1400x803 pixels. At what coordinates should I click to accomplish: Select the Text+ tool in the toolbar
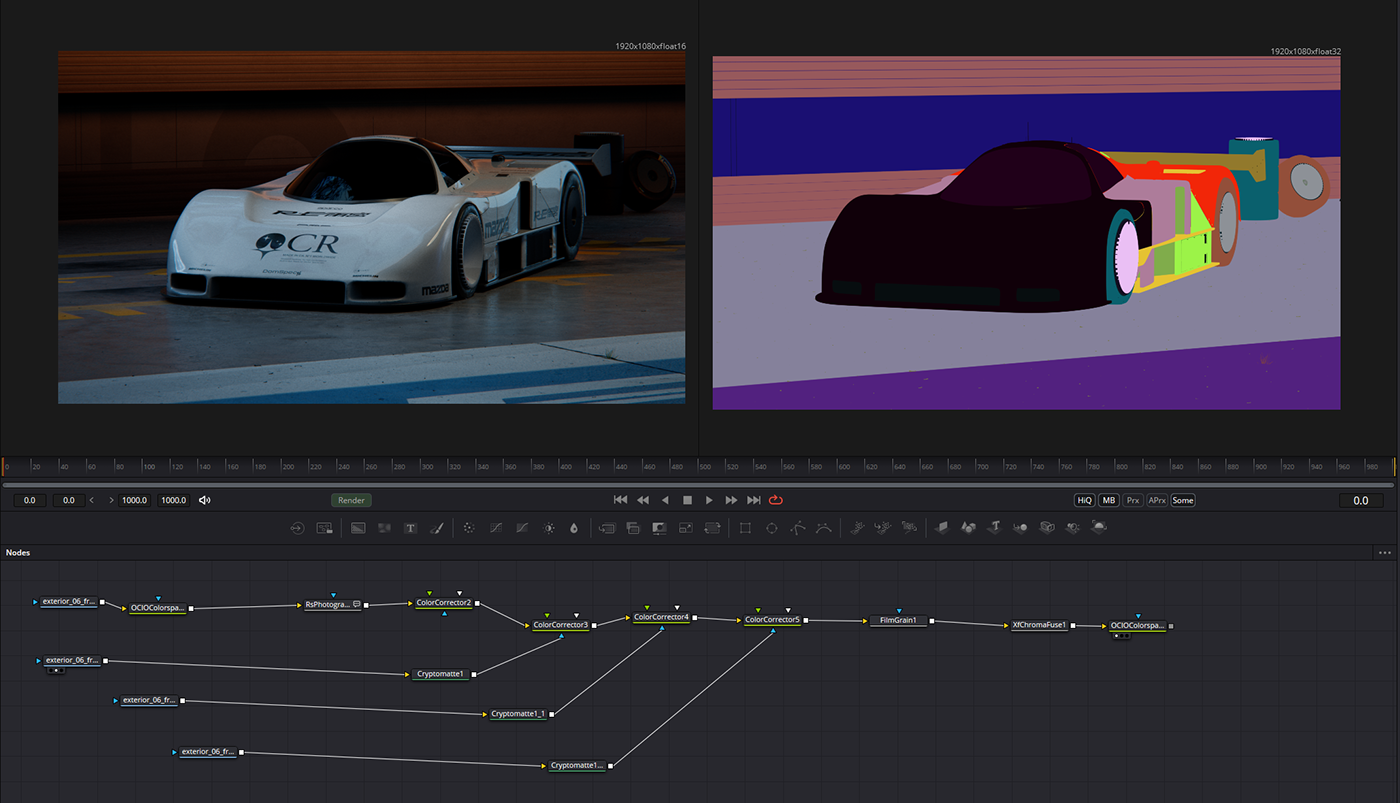[x=409, y=528]
